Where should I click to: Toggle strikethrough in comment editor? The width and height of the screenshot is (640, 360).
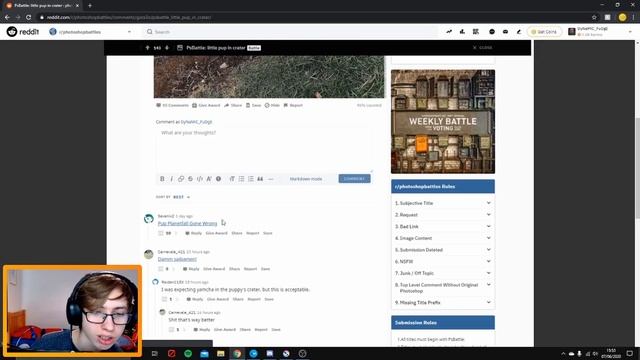coord(190,179)
